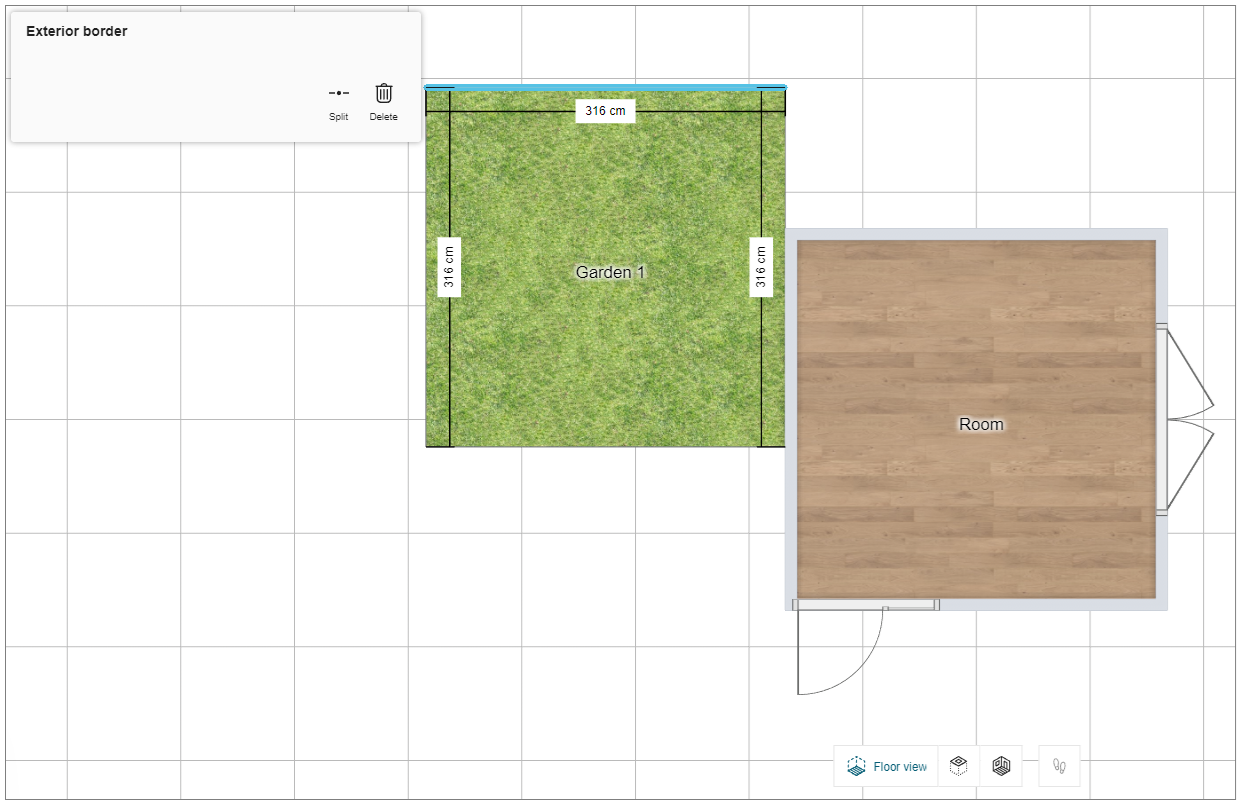
Task: Select the Room label on wooden floor
Action: (x=981, y=424)
